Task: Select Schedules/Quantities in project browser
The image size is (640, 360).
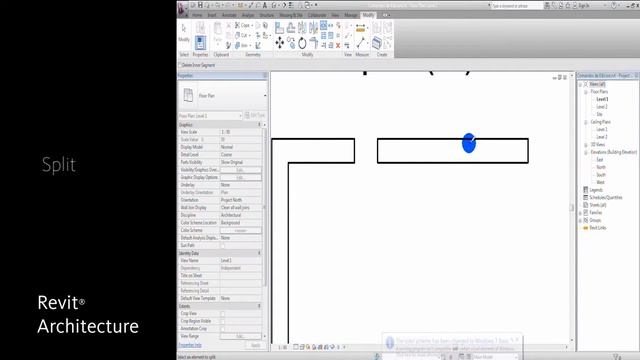Action: pyautogui.click(x=606, y=198)
